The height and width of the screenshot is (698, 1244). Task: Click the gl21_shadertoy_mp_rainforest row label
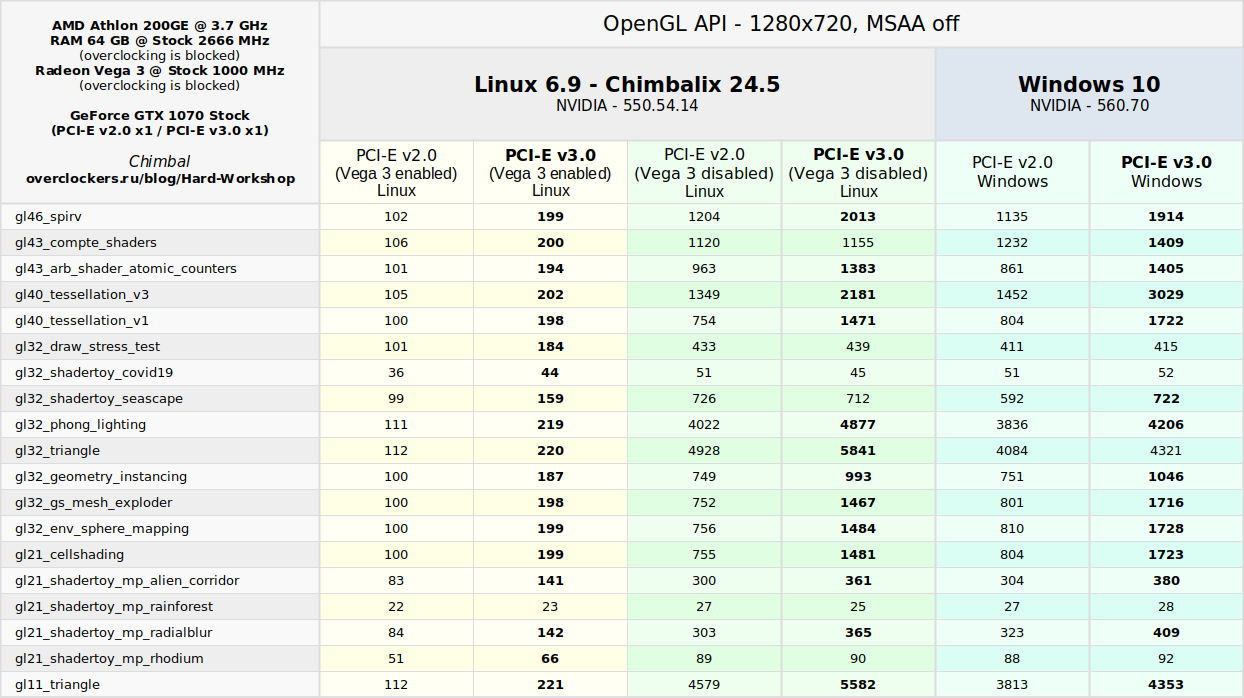click(x=113, y=607)
